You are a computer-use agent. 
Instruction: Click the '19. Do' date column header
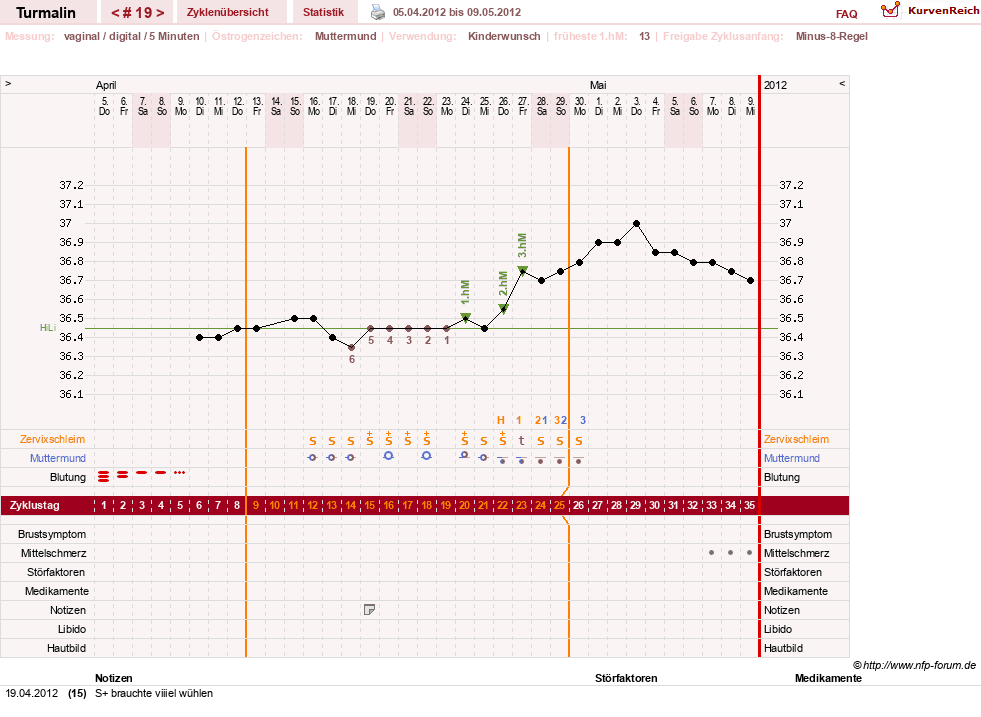[x=370, y=106]
